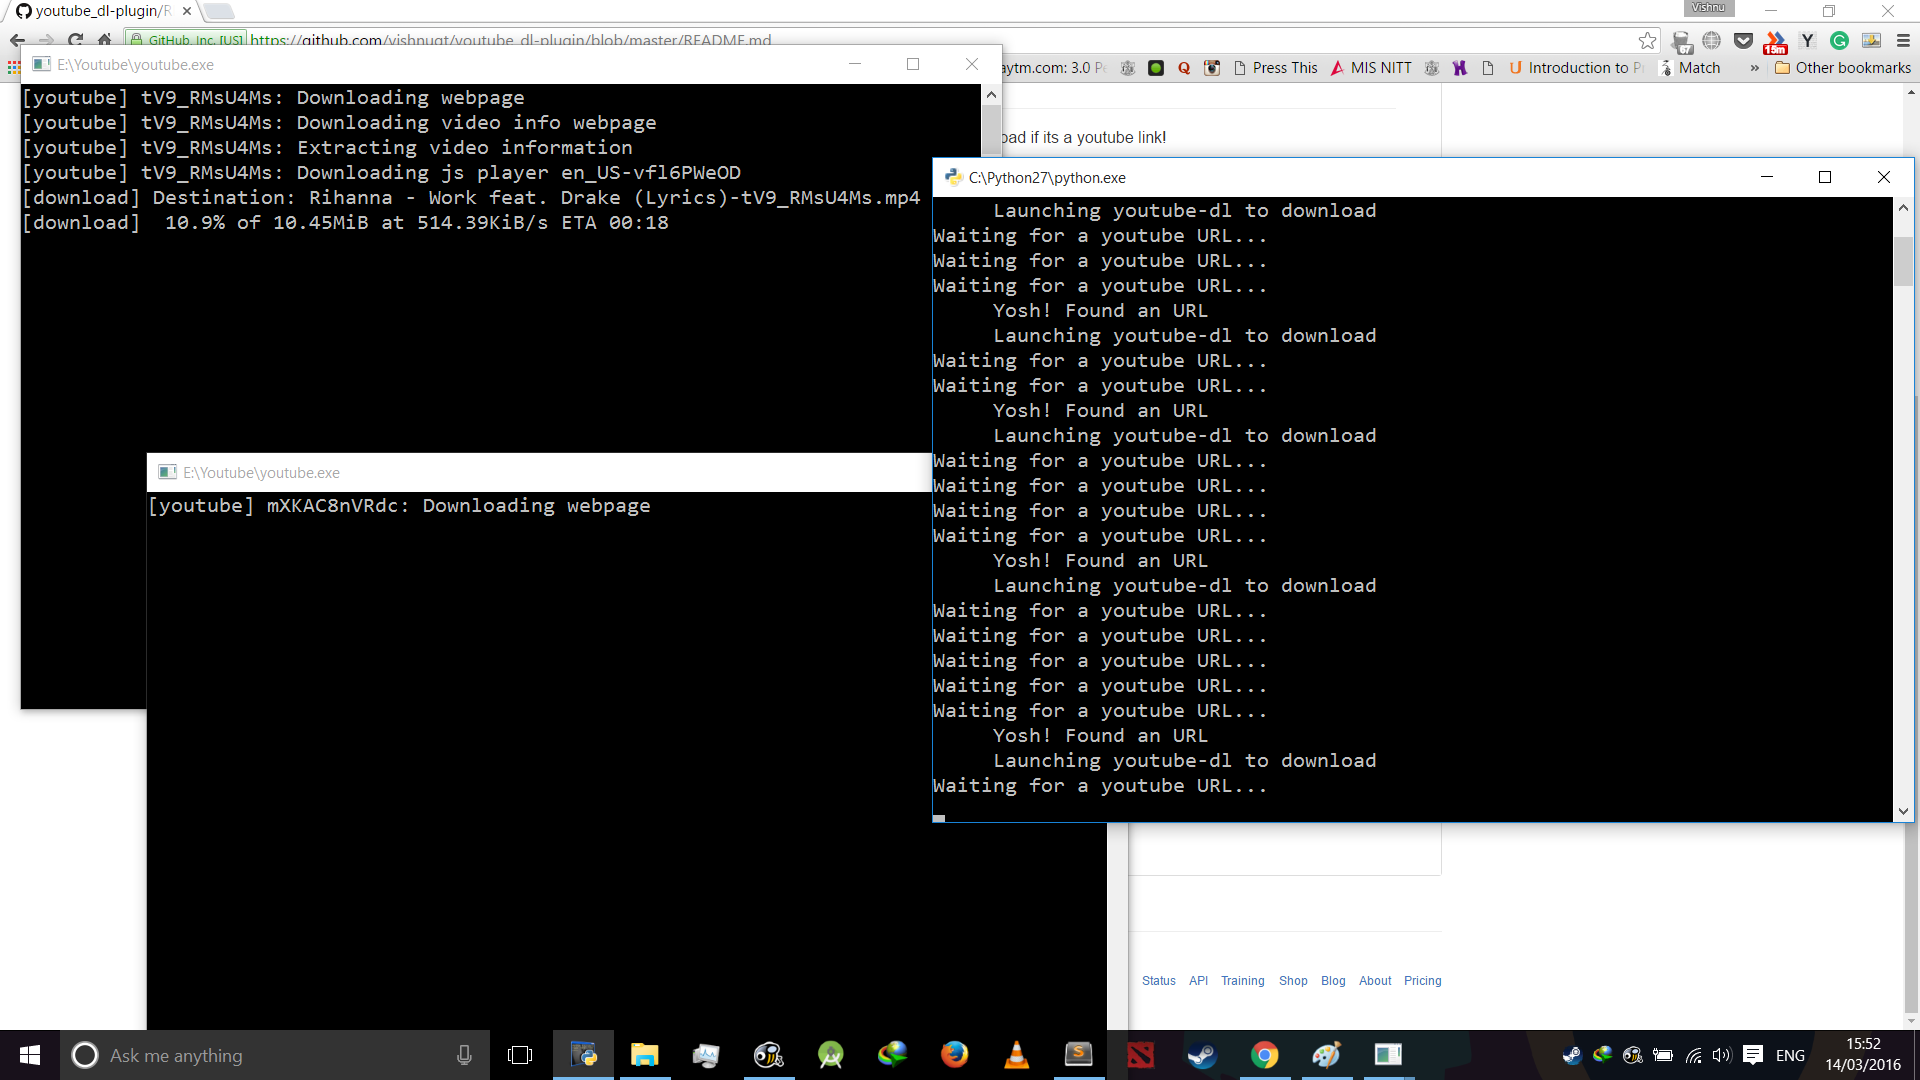Open the Shop footer link
Image resolution: width=1920 pixels, height=1080 pixels.
click(x=1293, y=981)
